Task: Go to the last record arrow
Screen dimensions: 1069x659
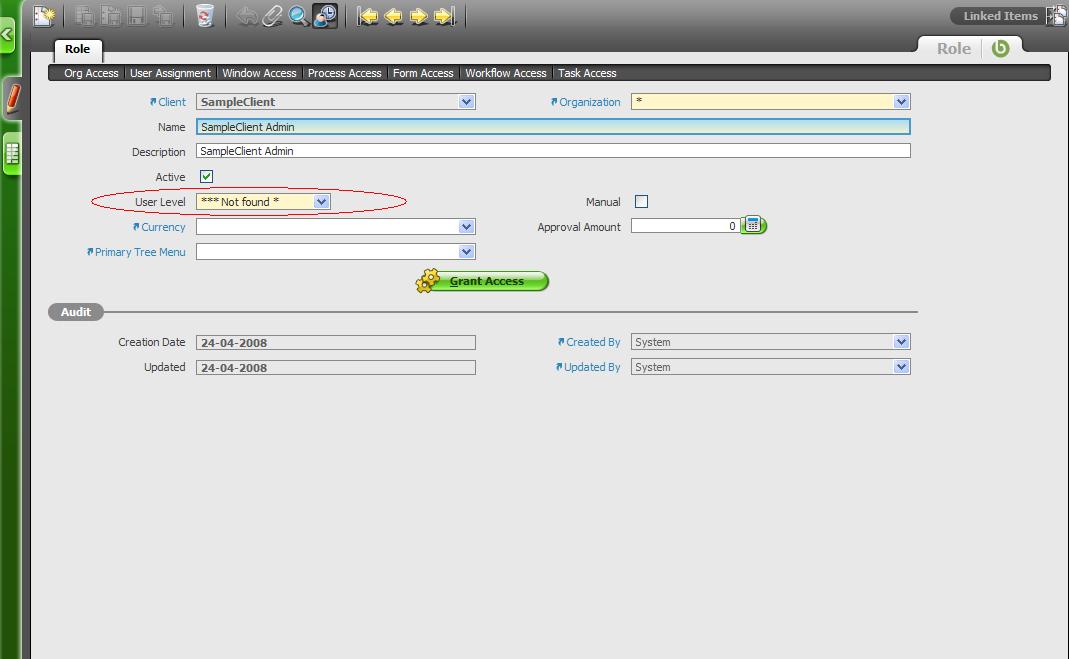Action: coord(446,15)
